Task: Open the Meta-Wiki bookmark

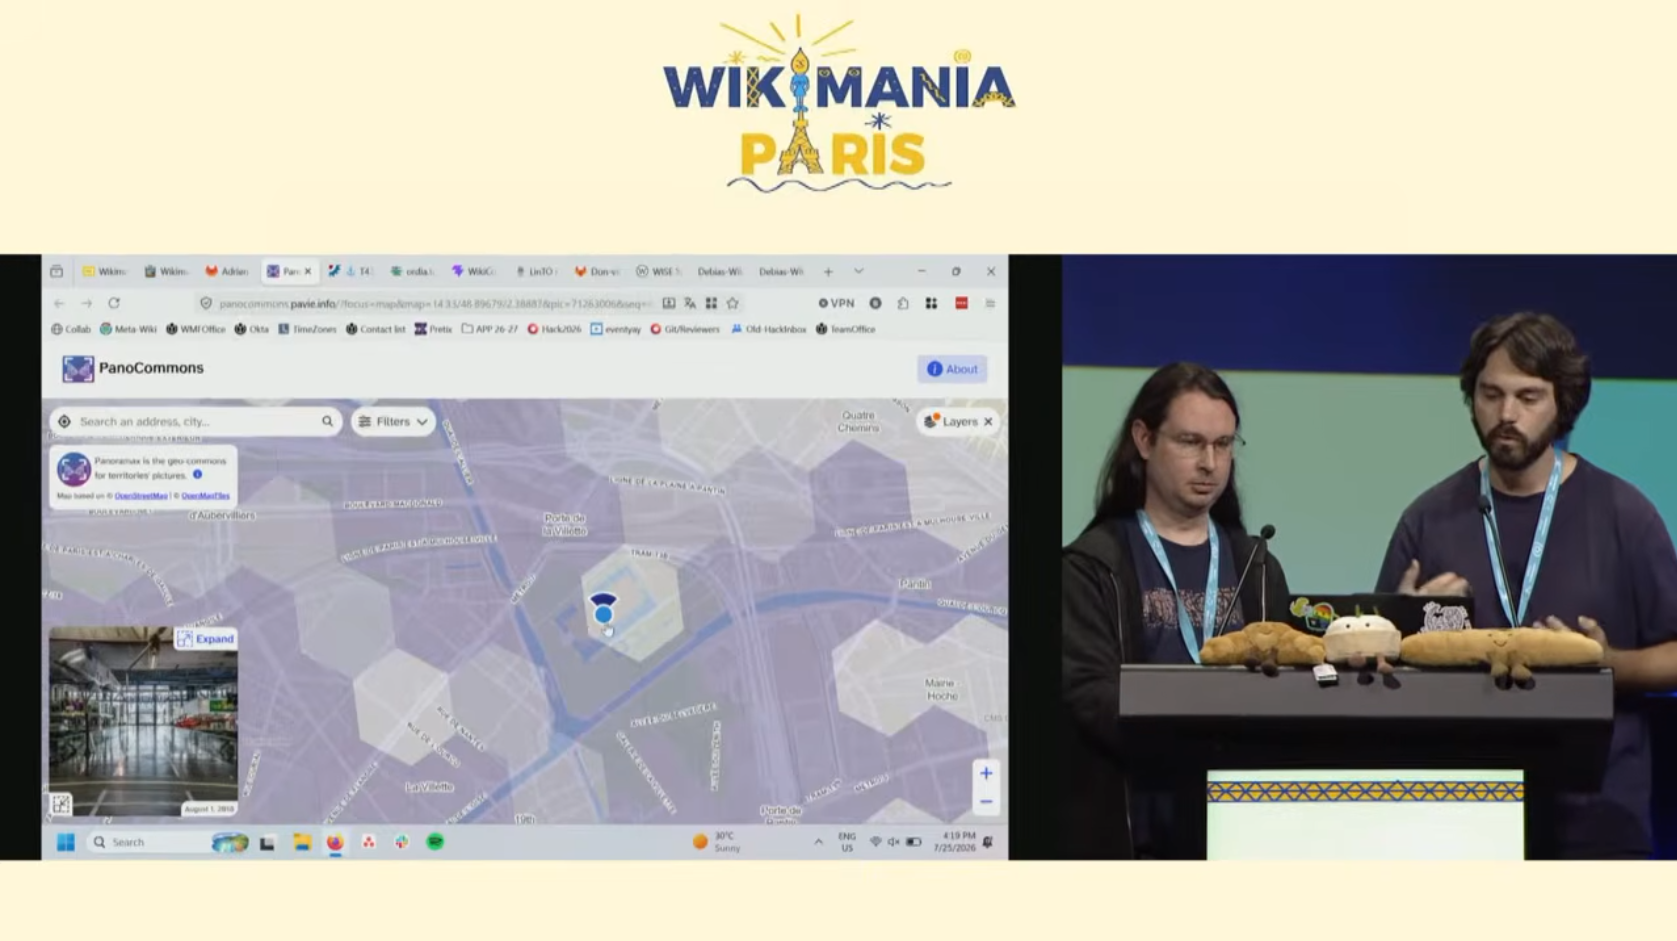Action: tap(128, 329)
